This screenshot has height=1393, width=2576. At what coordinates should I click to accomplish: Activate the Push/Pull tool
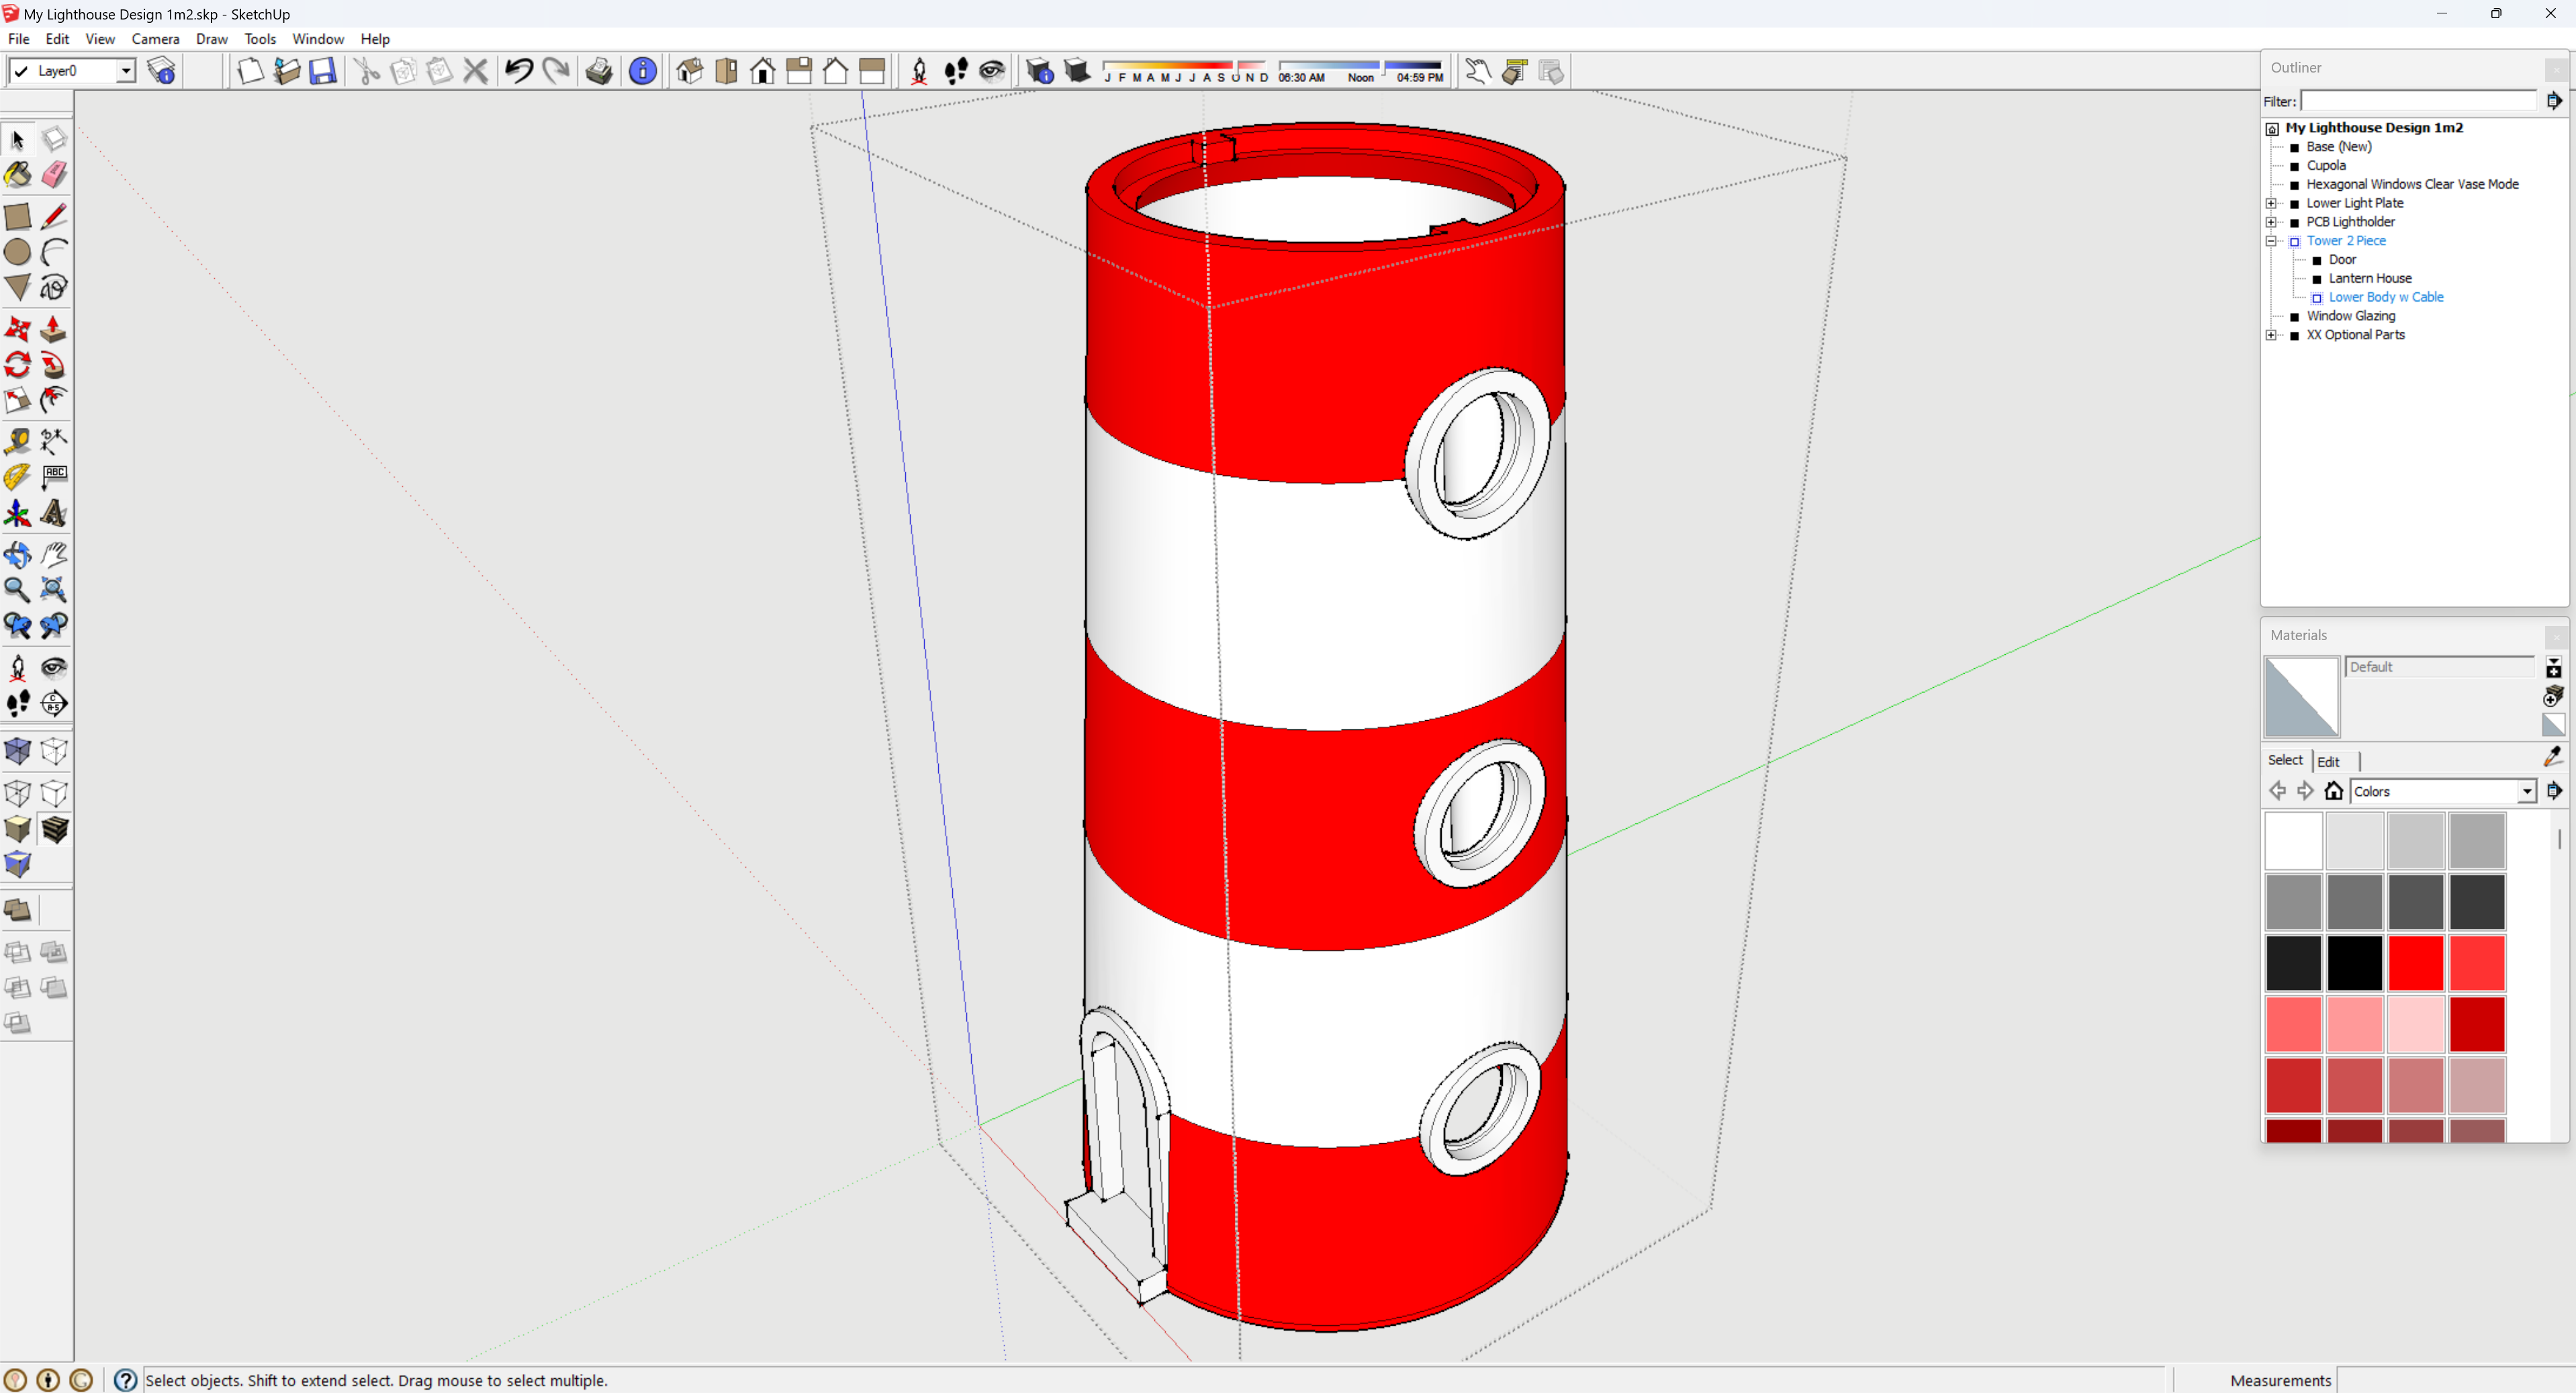tap(54, 329)
